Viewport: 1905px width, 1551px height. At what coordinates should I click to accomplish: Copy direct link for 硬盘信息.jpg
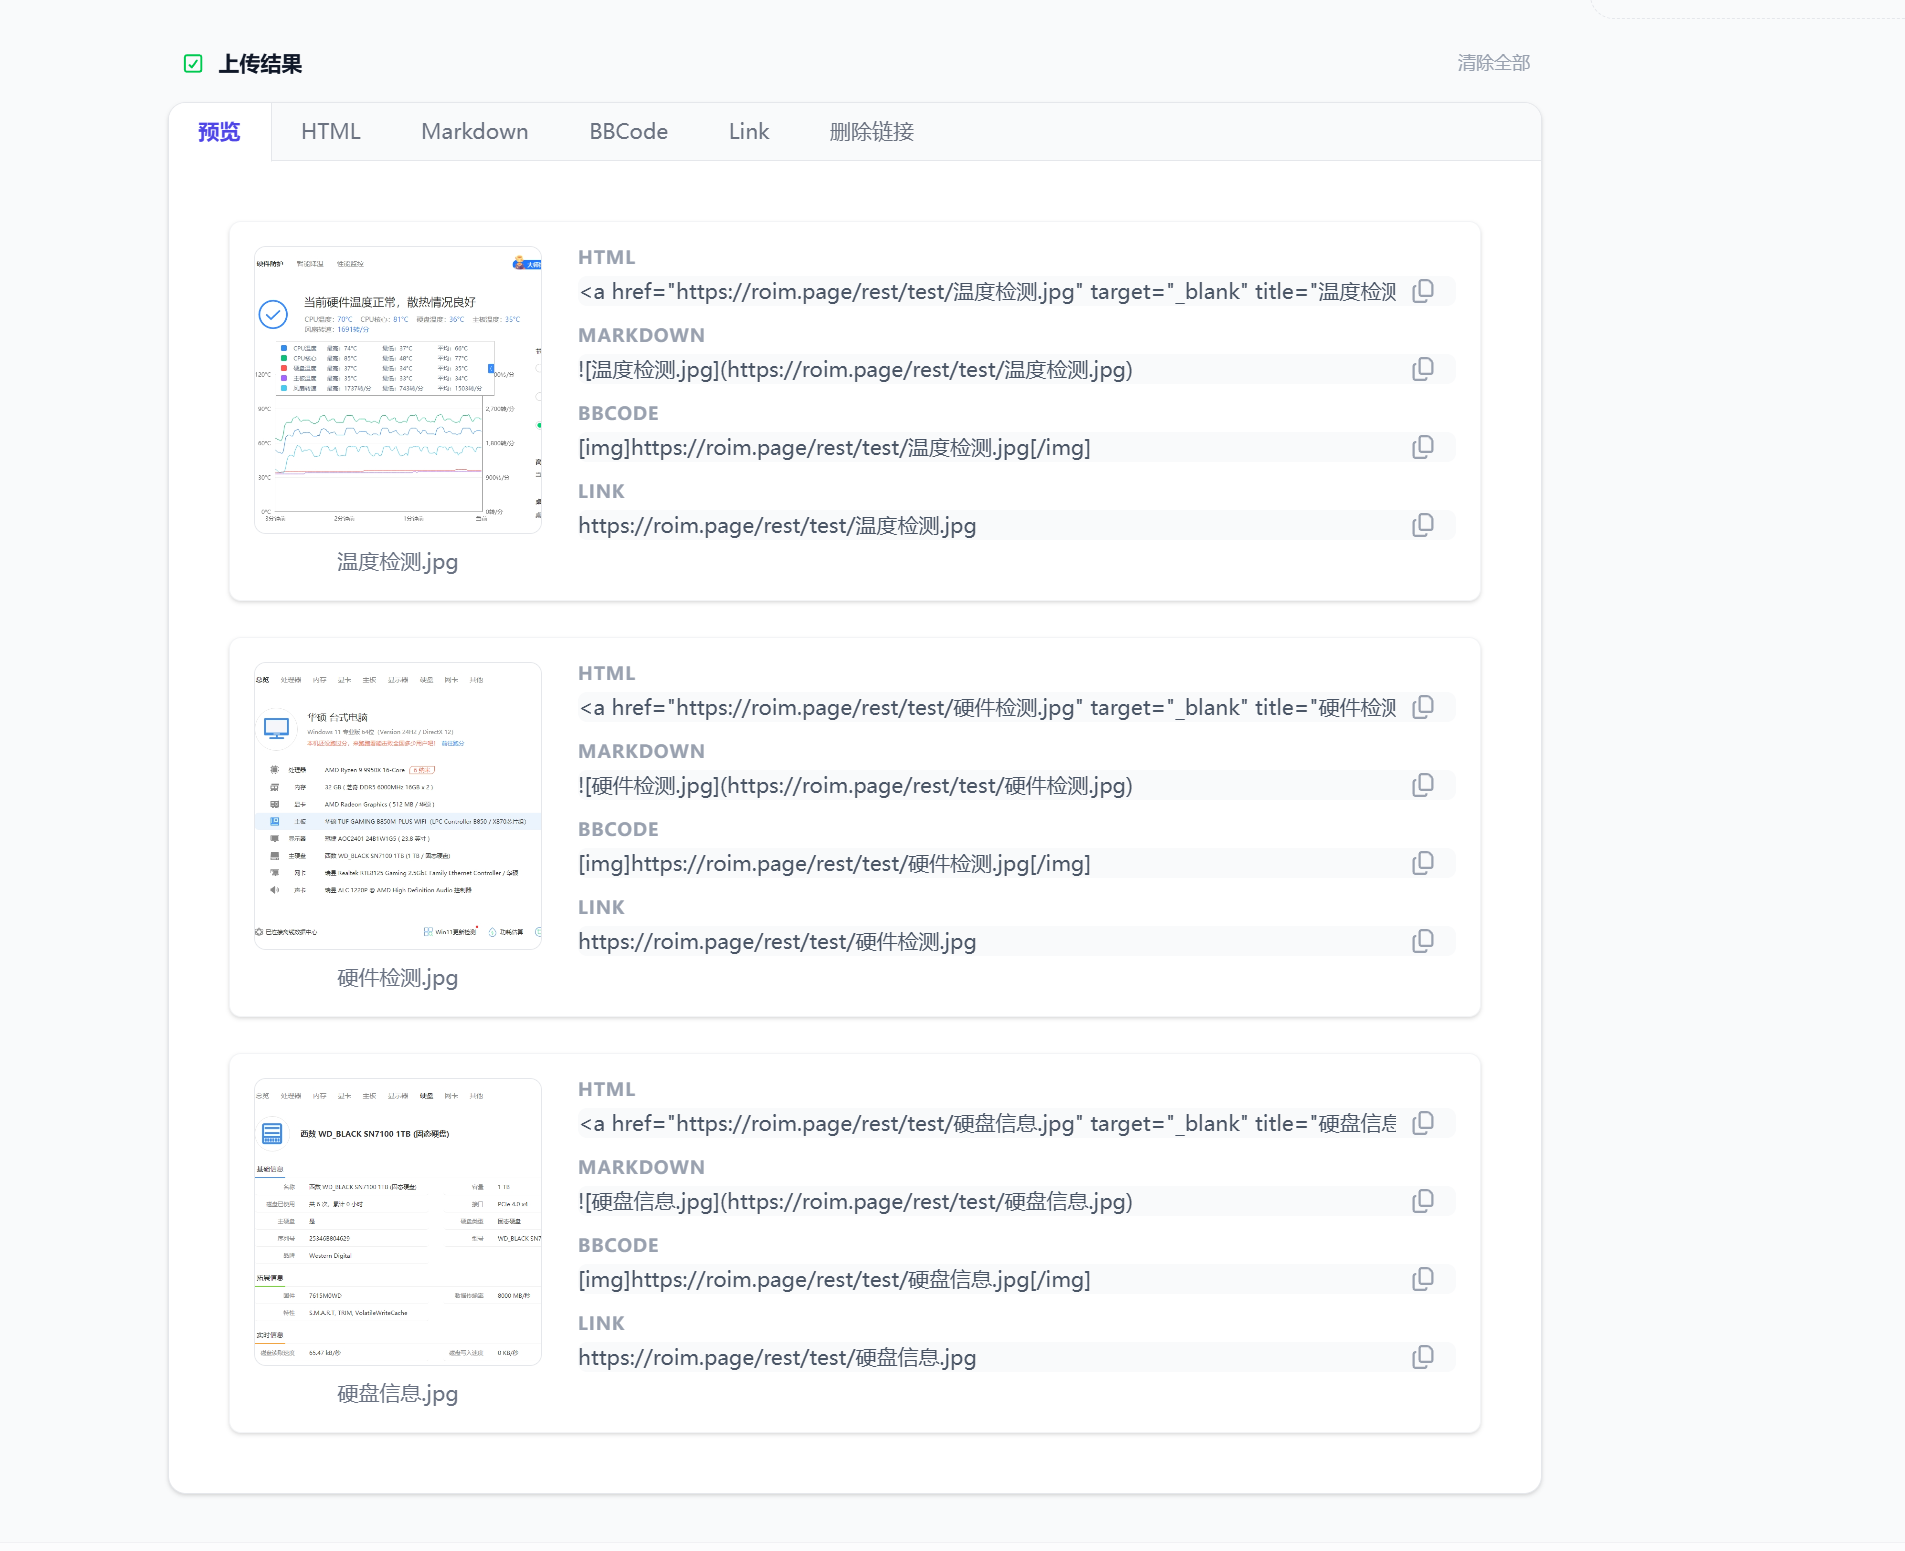(1422, 1357)
